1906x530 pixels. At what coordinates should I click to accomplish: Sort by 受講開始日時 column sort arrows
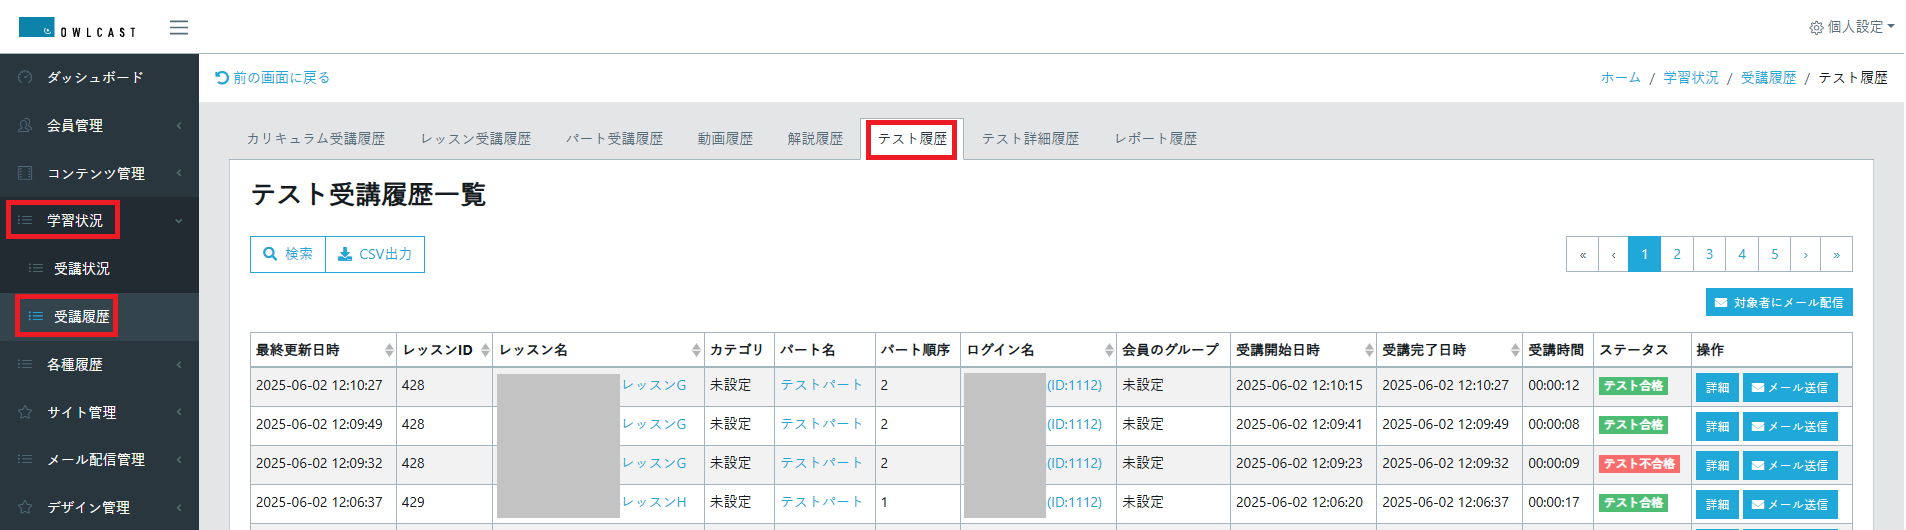click(x=1369, y=350)
